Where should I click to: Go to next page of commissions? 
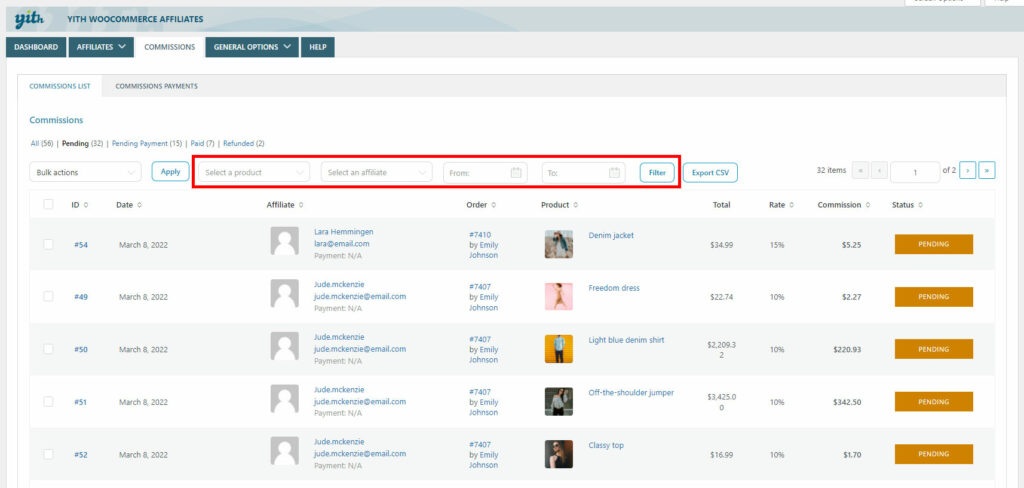[x=967, y=171]
